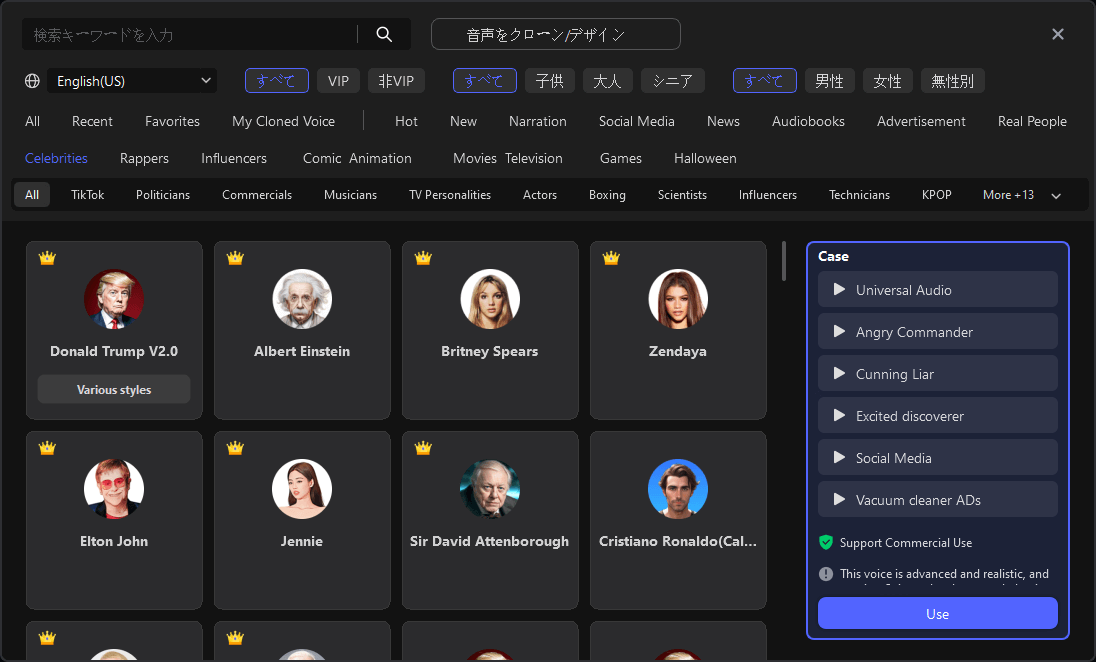
Task: Select the Scientists subcategory
Action: tap(682, 195)
